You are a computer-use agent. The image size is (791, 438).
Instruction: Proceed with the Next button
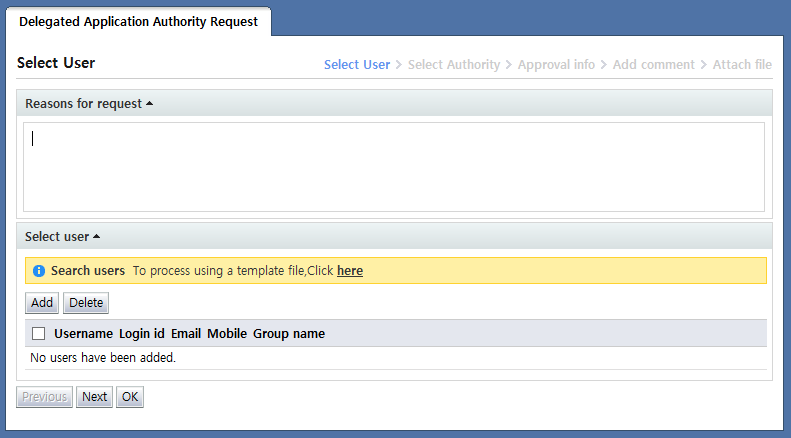(95, 397)
